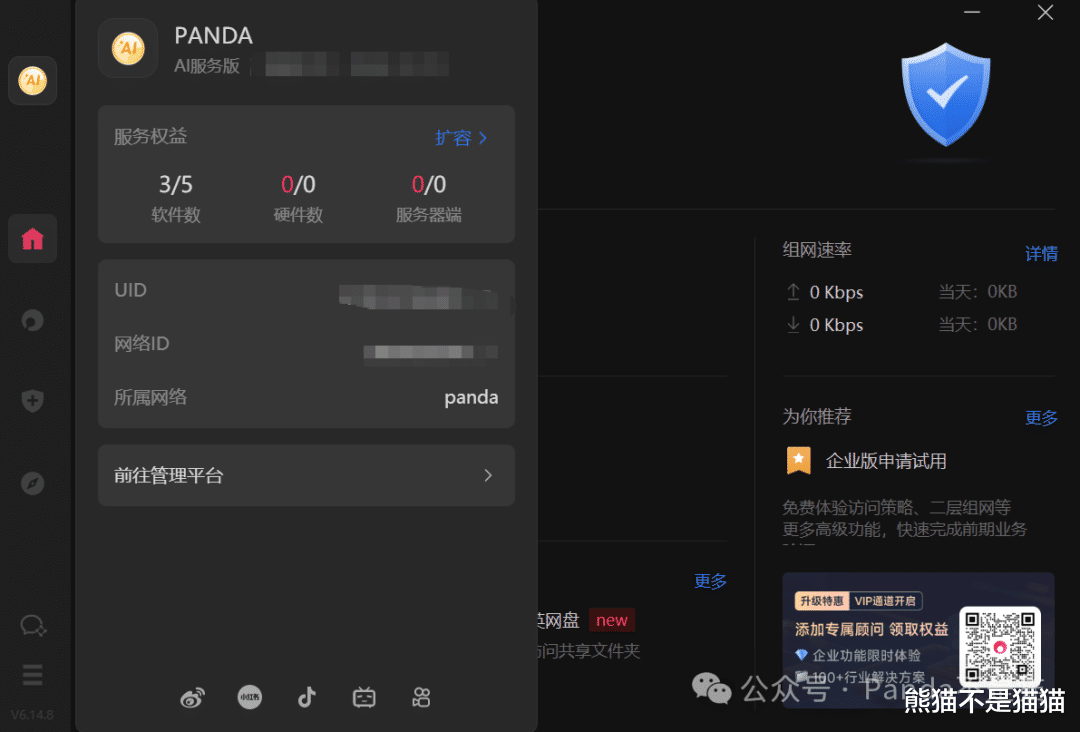Close the window
Screen dimensions: 1080x732
[1046, 12]
